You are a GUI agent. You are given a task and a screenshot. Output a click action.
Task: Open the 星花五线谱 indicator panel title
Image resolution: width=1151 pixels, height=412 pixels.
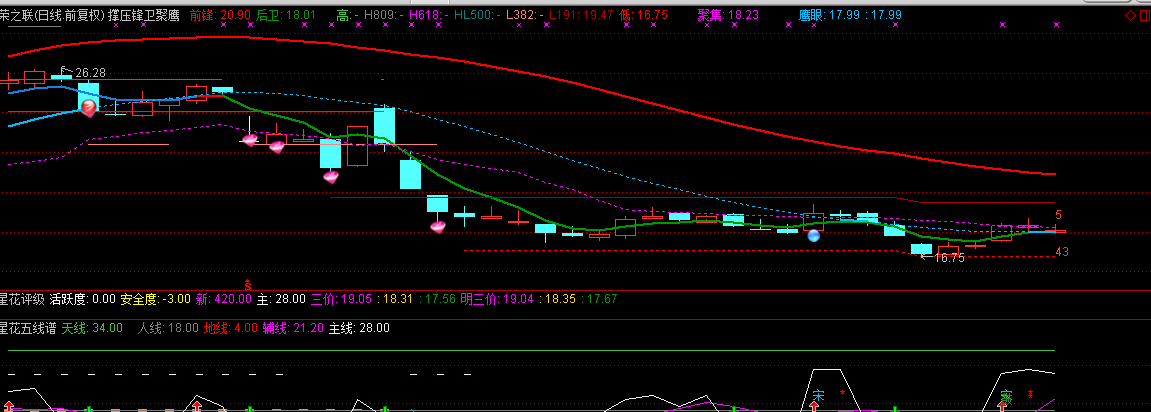(27, 328)
